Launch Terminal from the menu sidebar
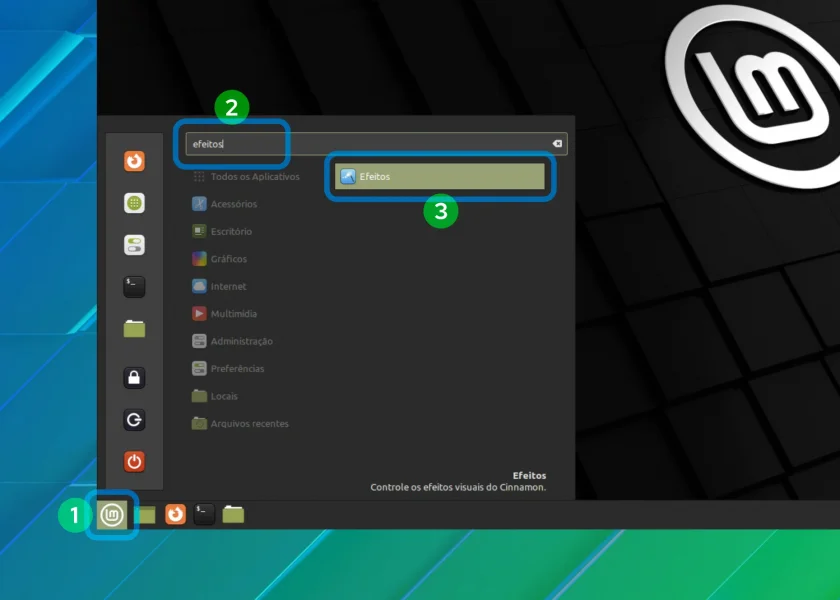Image resolution: width=840 pixels, height=600 pixels. click(134, 287)
